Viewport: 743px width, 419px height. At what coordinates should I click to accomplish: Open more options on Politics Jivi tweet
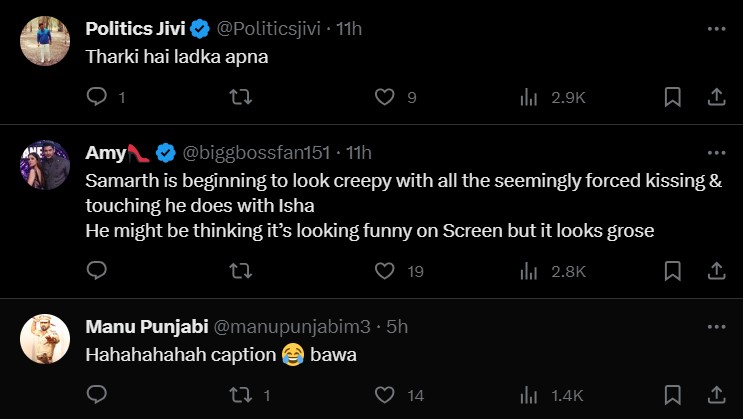coord(716,28)
